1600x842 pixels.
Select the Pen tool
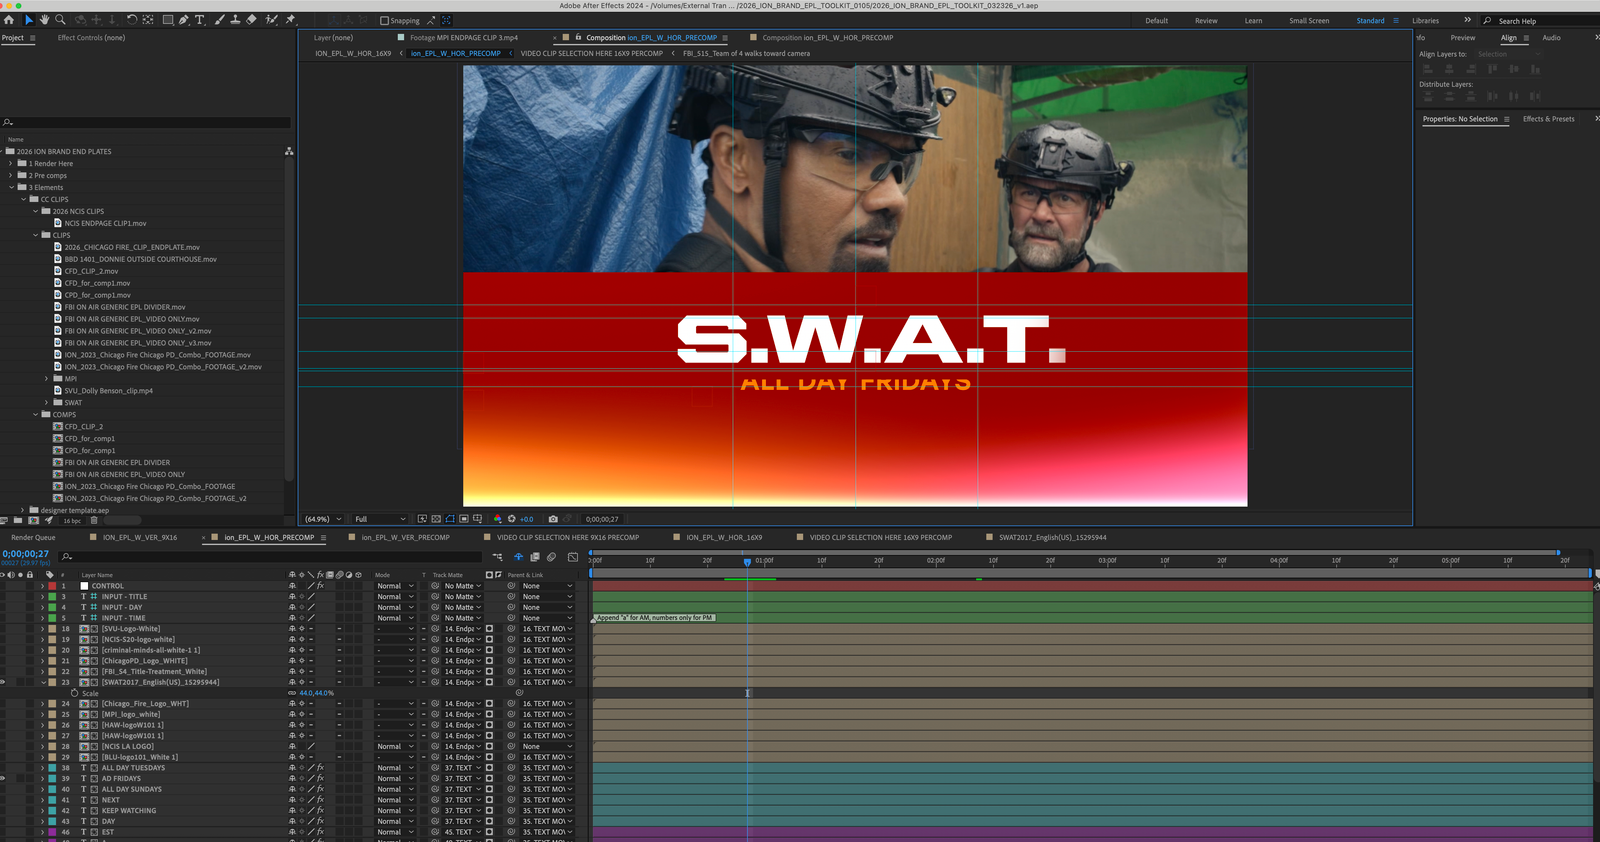pyautogui.click(x=184, y=20)
